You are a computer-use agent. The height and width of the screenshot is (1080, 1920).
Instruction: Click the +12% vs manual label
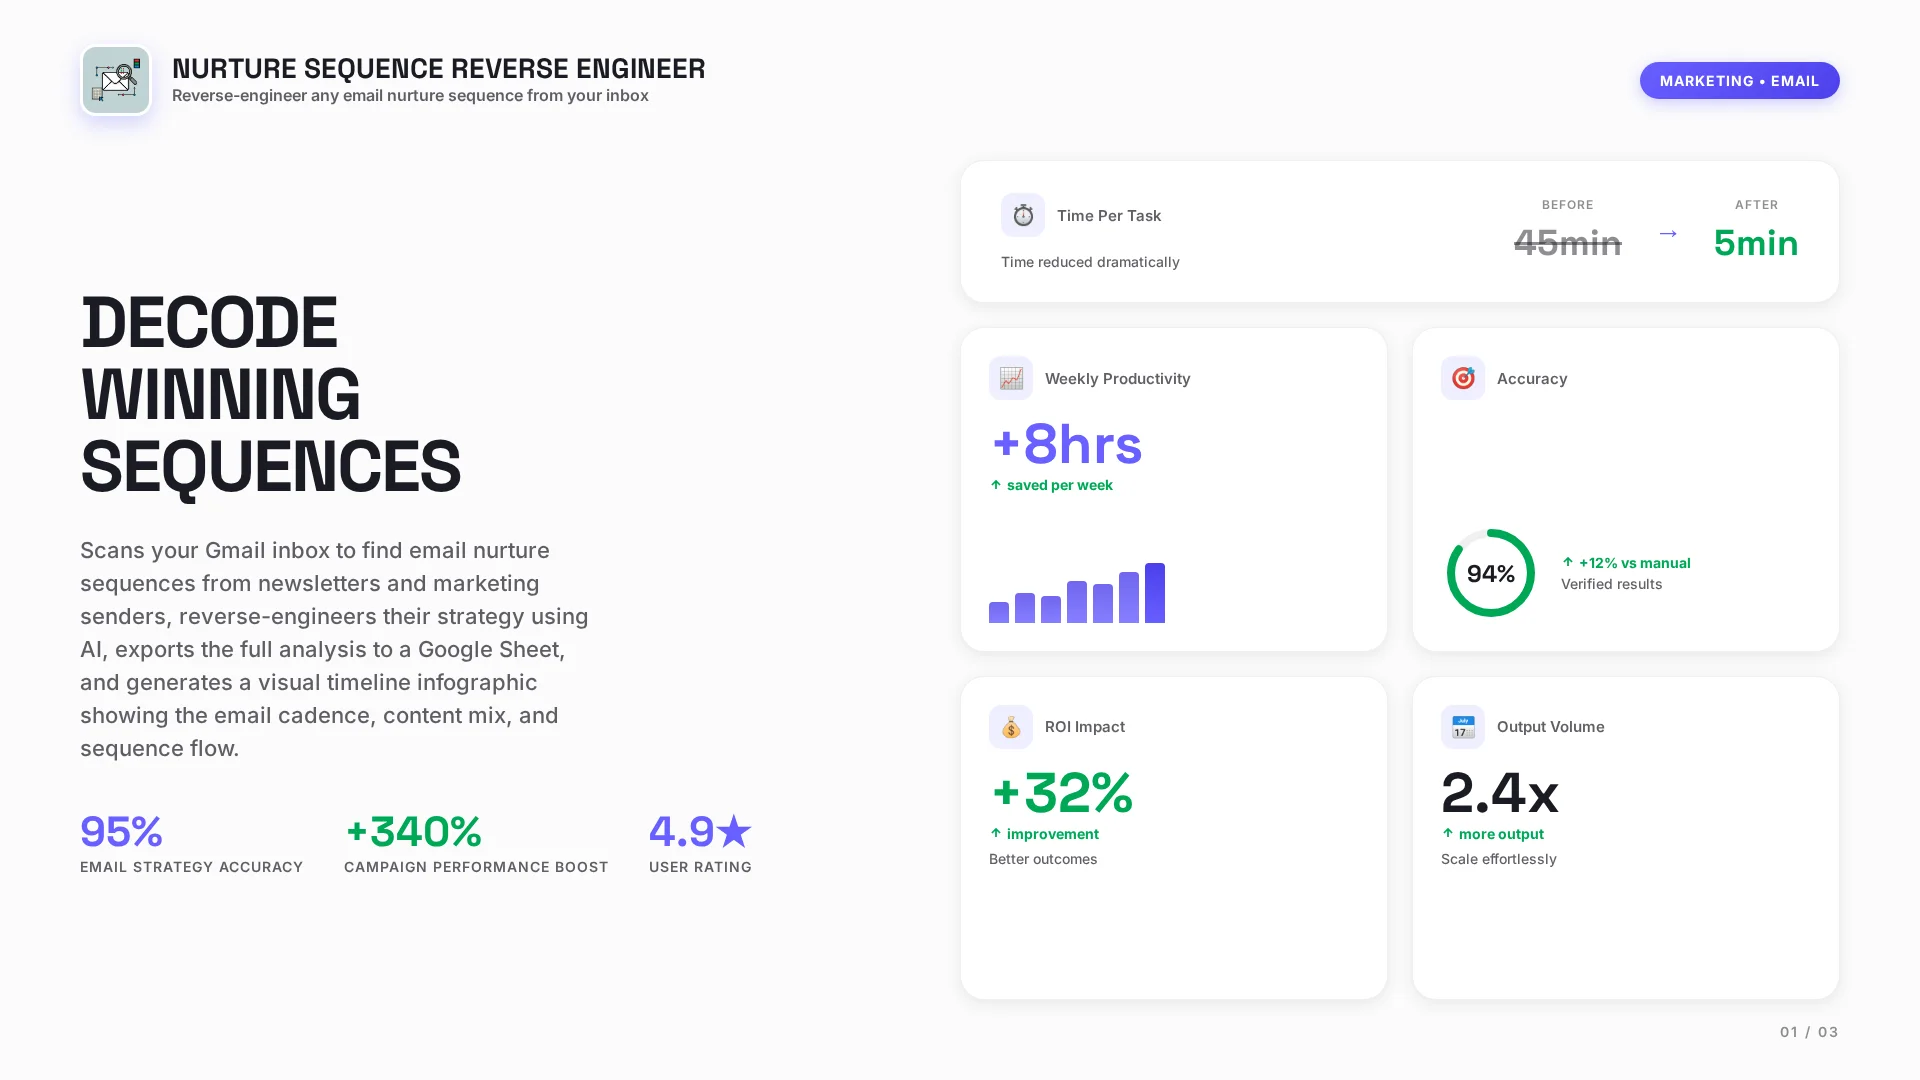point(1634,563)
